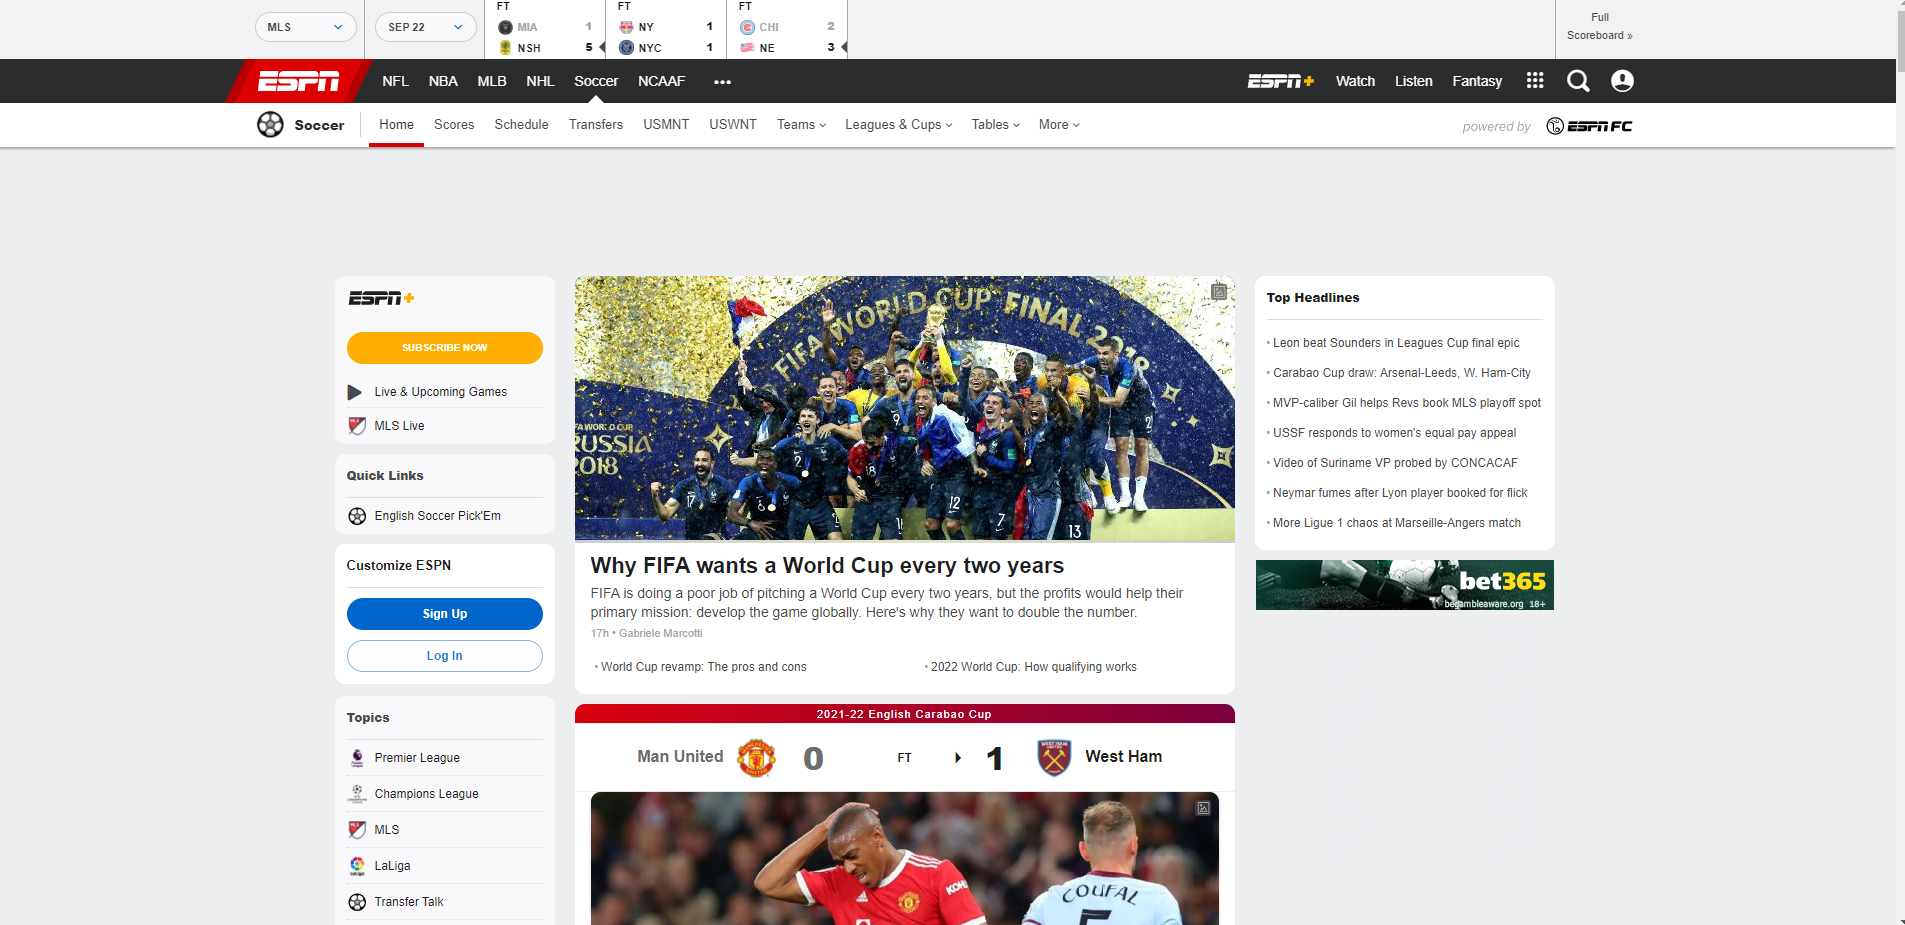Open the USSF responds to equal pay appeal headline
This screenshot has height=925, width=1905.
point(1395,433)
